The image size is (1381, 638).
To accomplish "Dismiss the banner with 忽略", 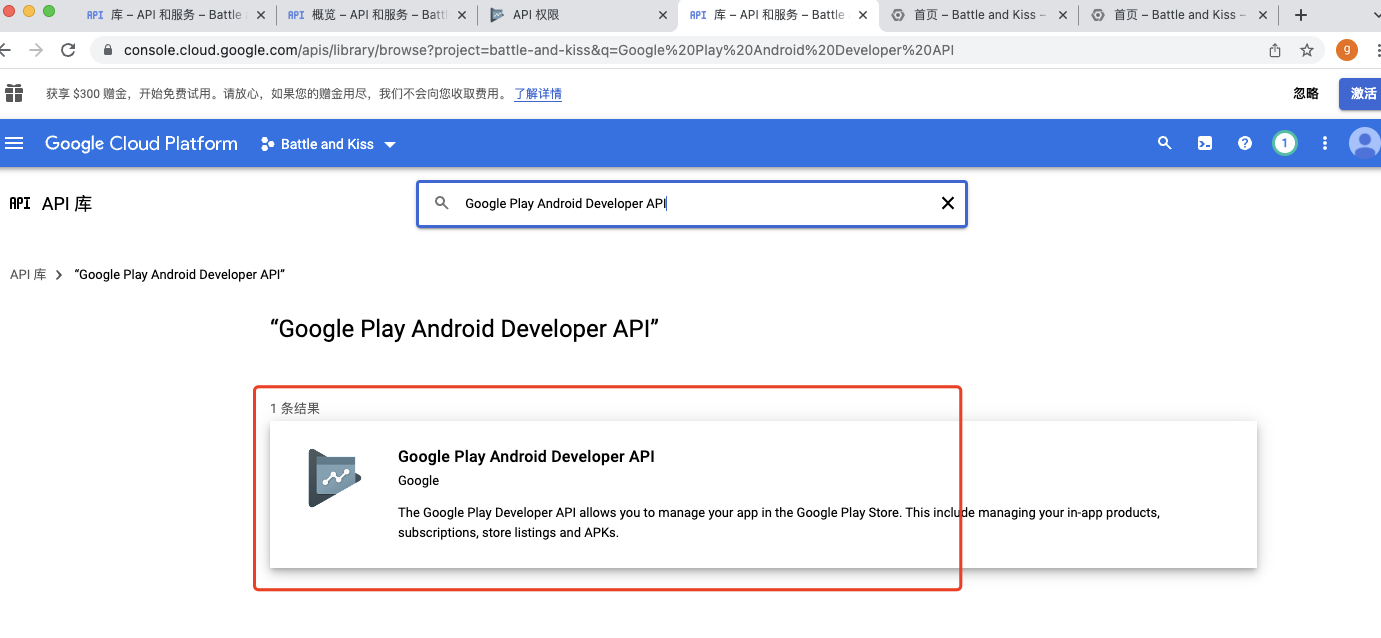I will 1306,93.
